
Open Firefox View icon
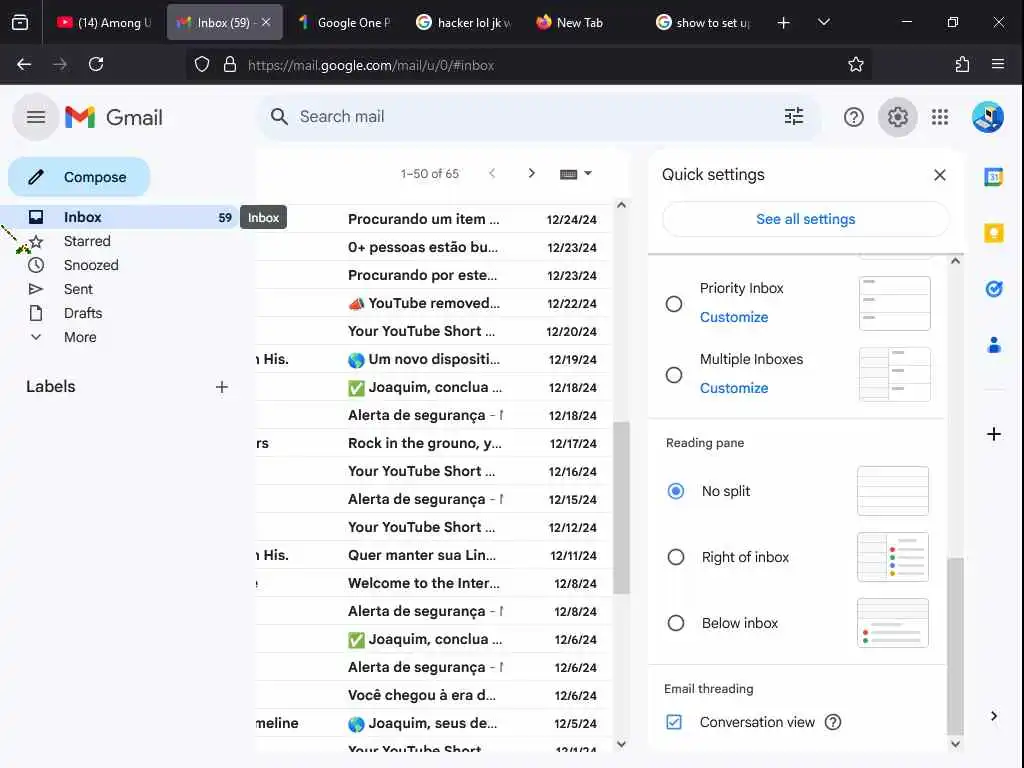pyautogui.click(x=20, y=22)
